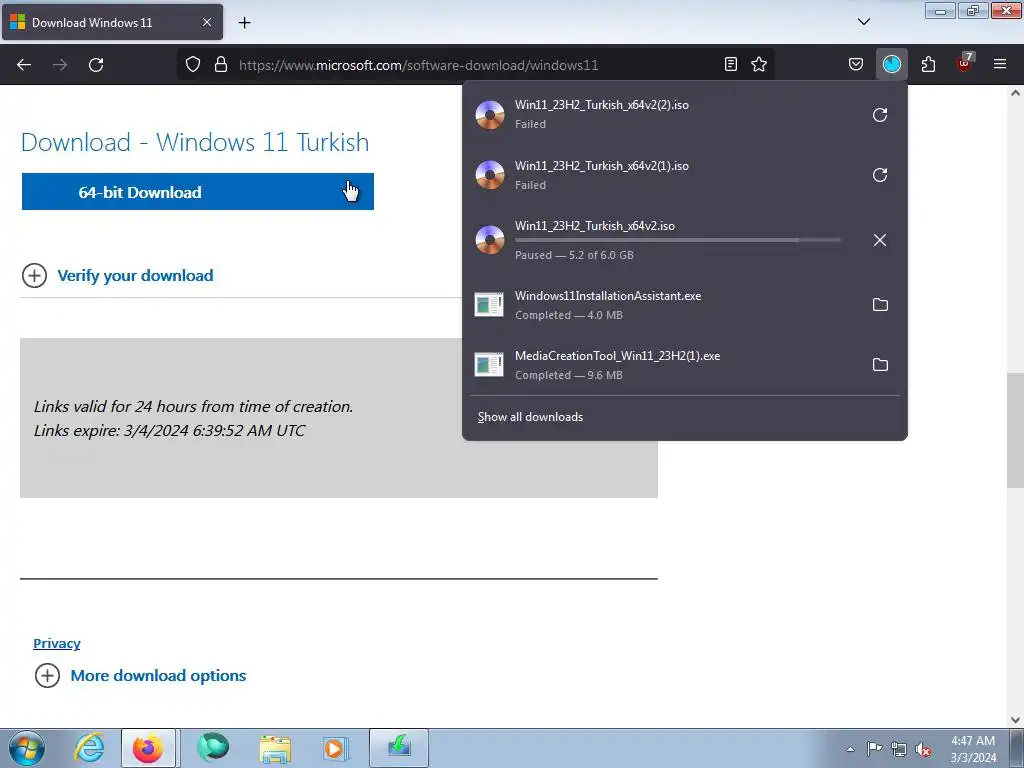
Task: Bookmark this page with the star icon
Action: tap(759, 64)
